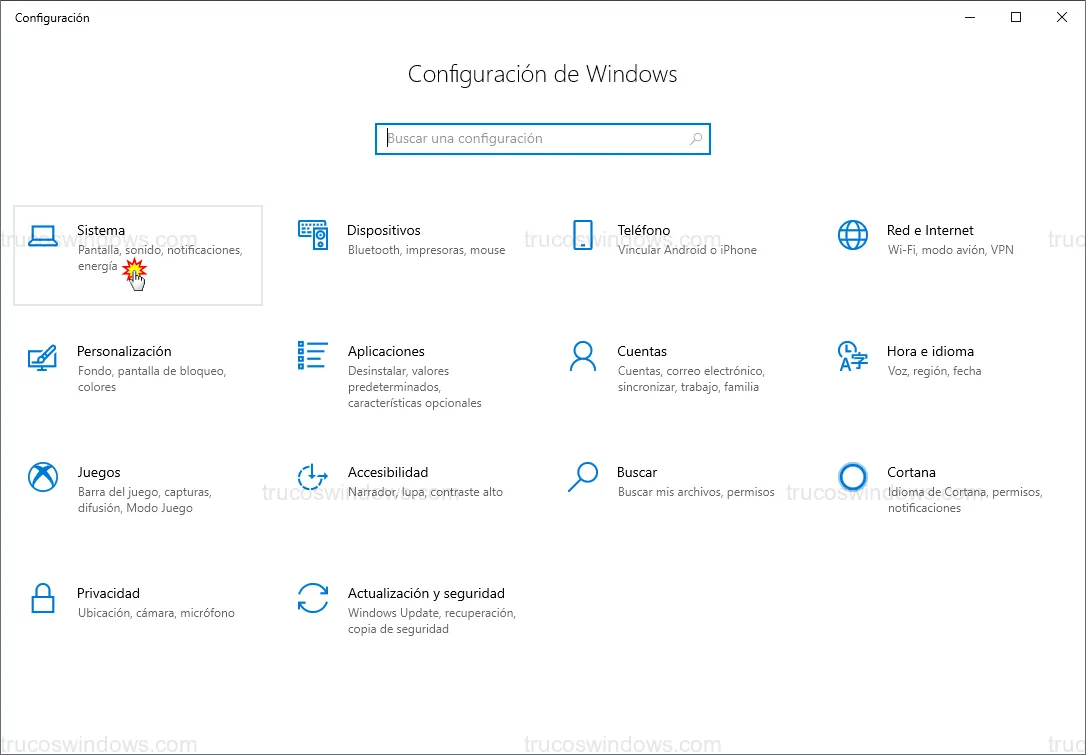Focus the 'Buscar una configuración' search box
The width and height of the screenshot is (1086, 755).
[x=535, y=139]
